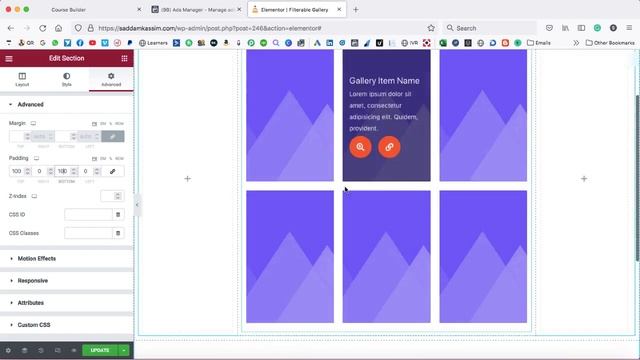Image resolution: width=640 pixels, height=360 pixels.
Task: Select the Advanced tab
Action: click(x=111, y=79)
